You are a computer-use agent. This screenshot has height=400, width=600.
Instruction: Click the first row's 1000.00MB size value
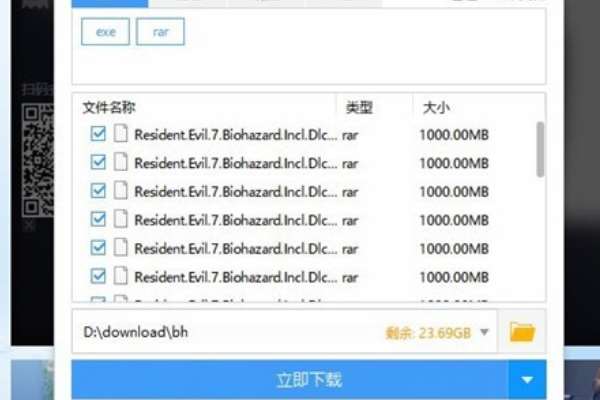pyautogui.click(x=454, y=135)
